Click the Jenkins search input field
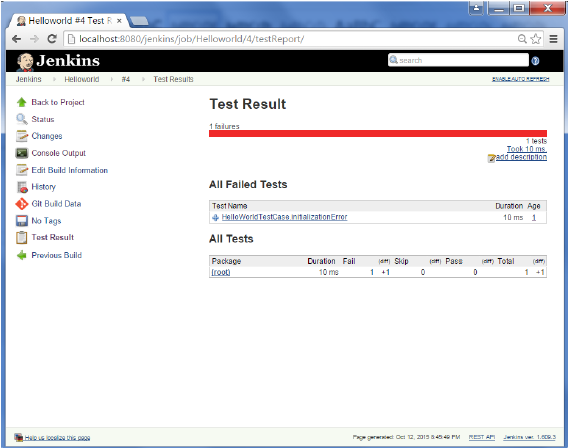This screenshot has width=569, height=448. [x=458, y=60]
